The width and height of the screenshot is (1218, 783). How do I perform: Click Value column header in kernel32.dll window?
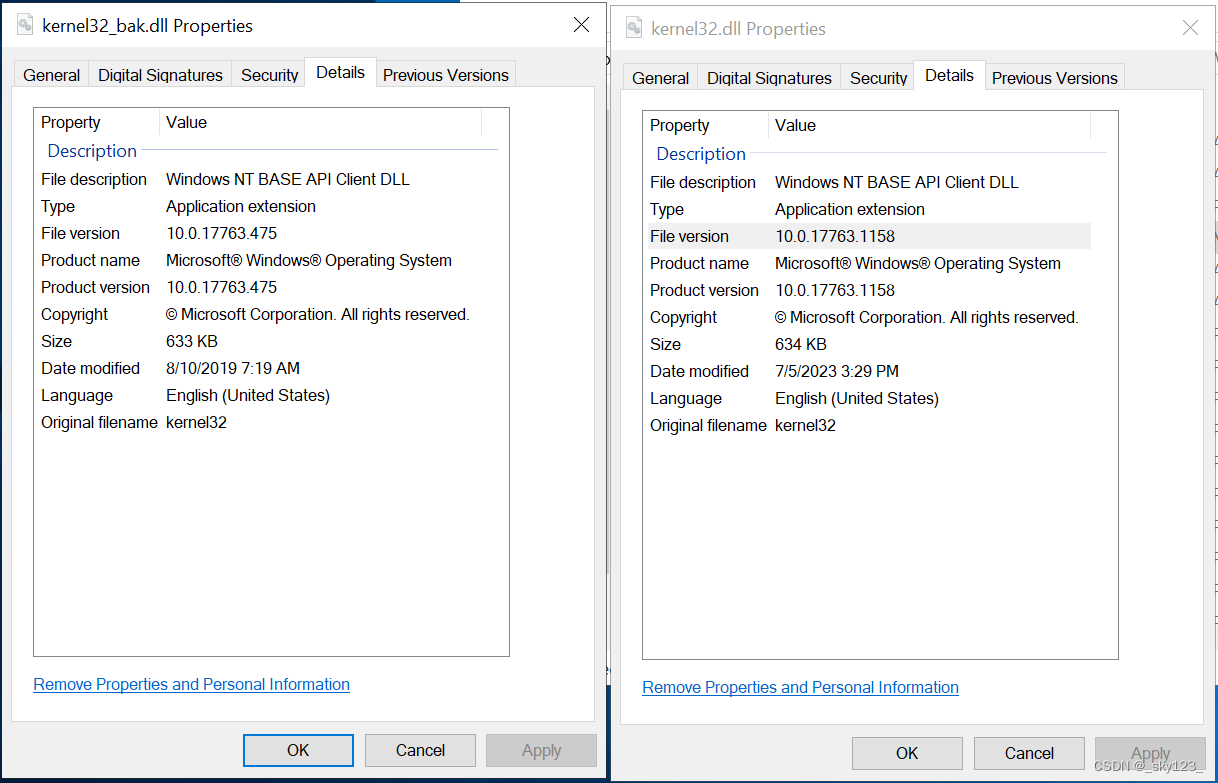929,125
